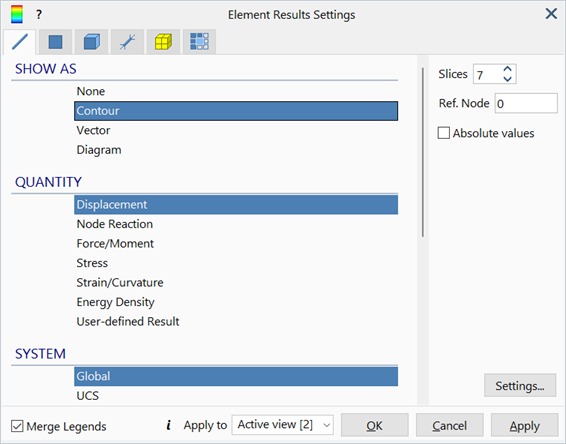Select the beam element line tab
Image resolution: width=566 pixels, height=444 pixels.
coord(19,42)
